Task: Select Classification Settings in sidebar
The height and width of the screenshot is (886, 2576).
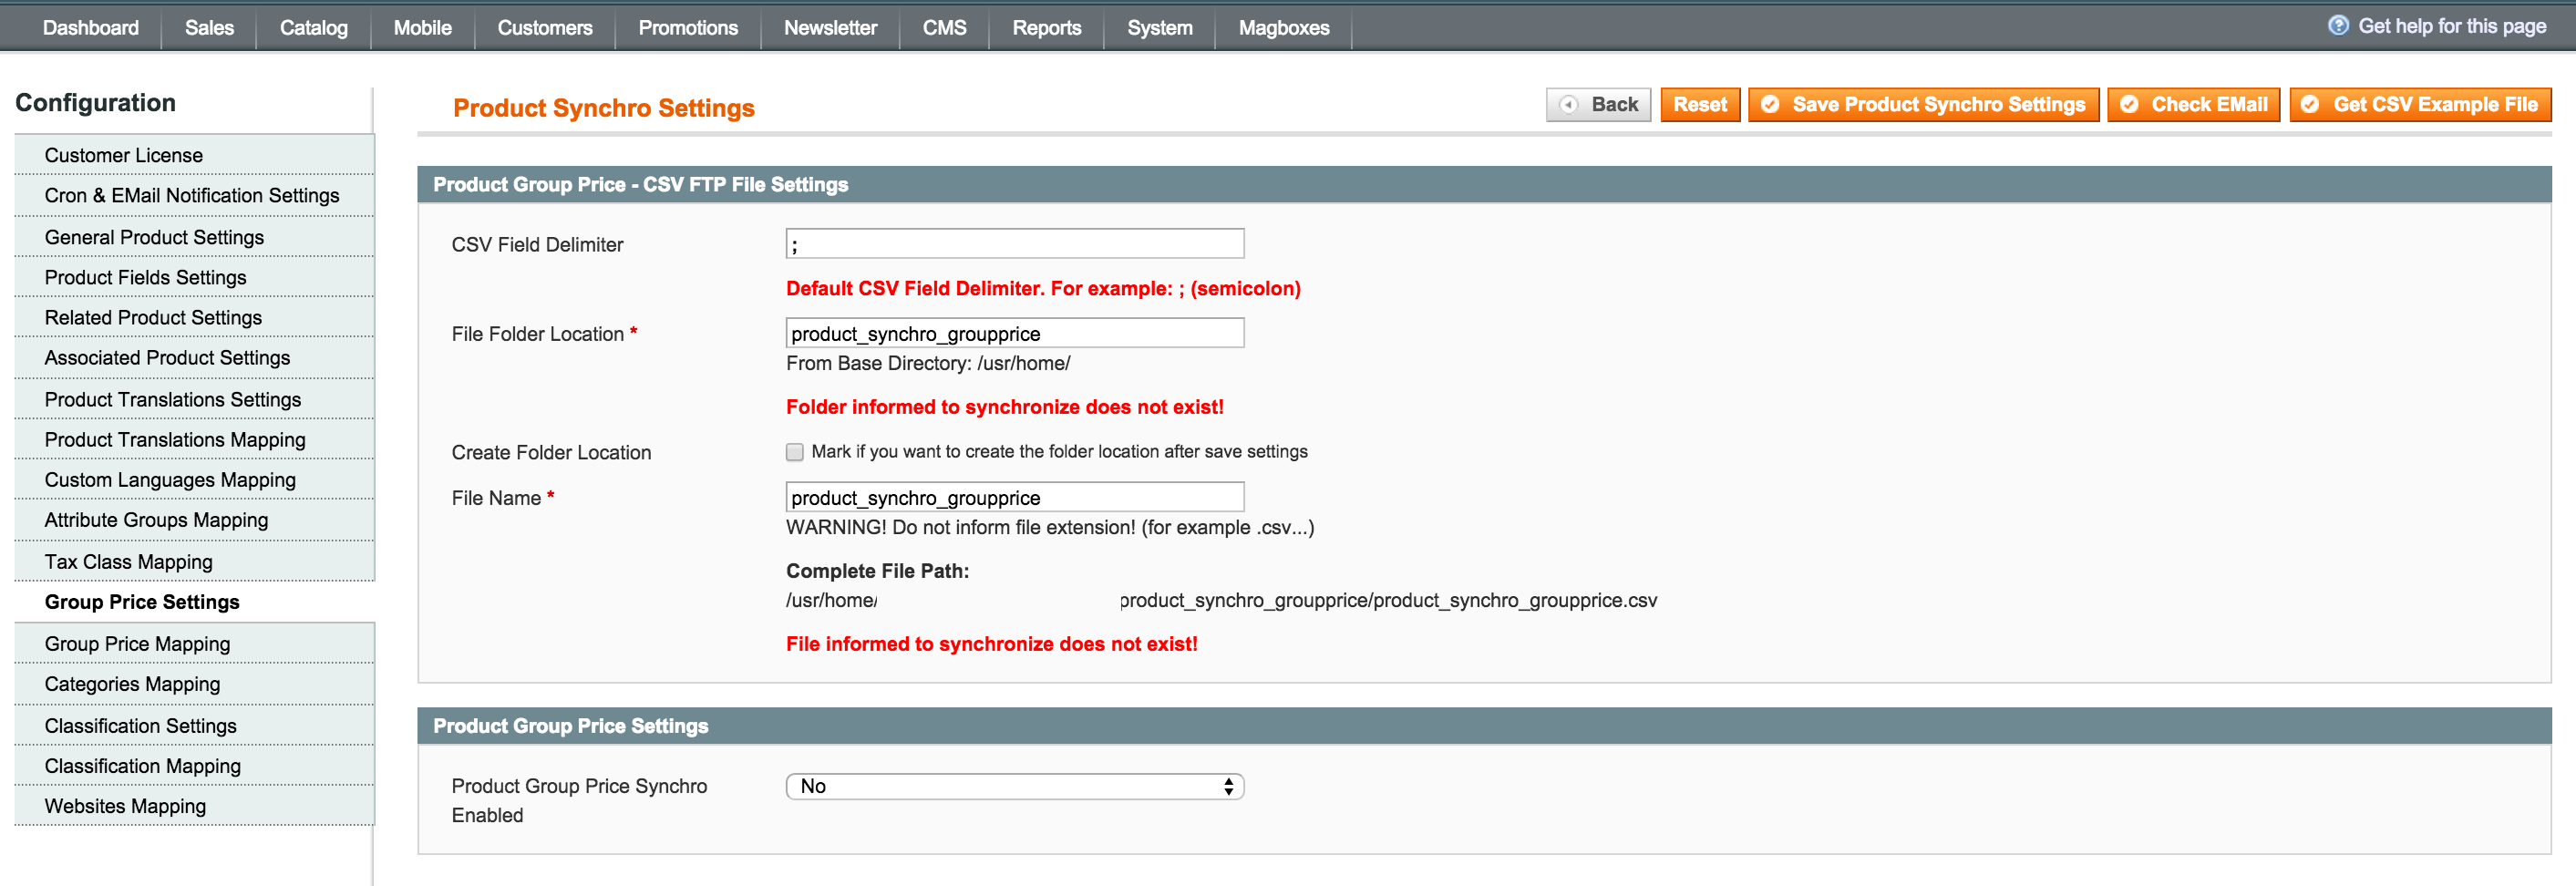Action: coord(195,725)
